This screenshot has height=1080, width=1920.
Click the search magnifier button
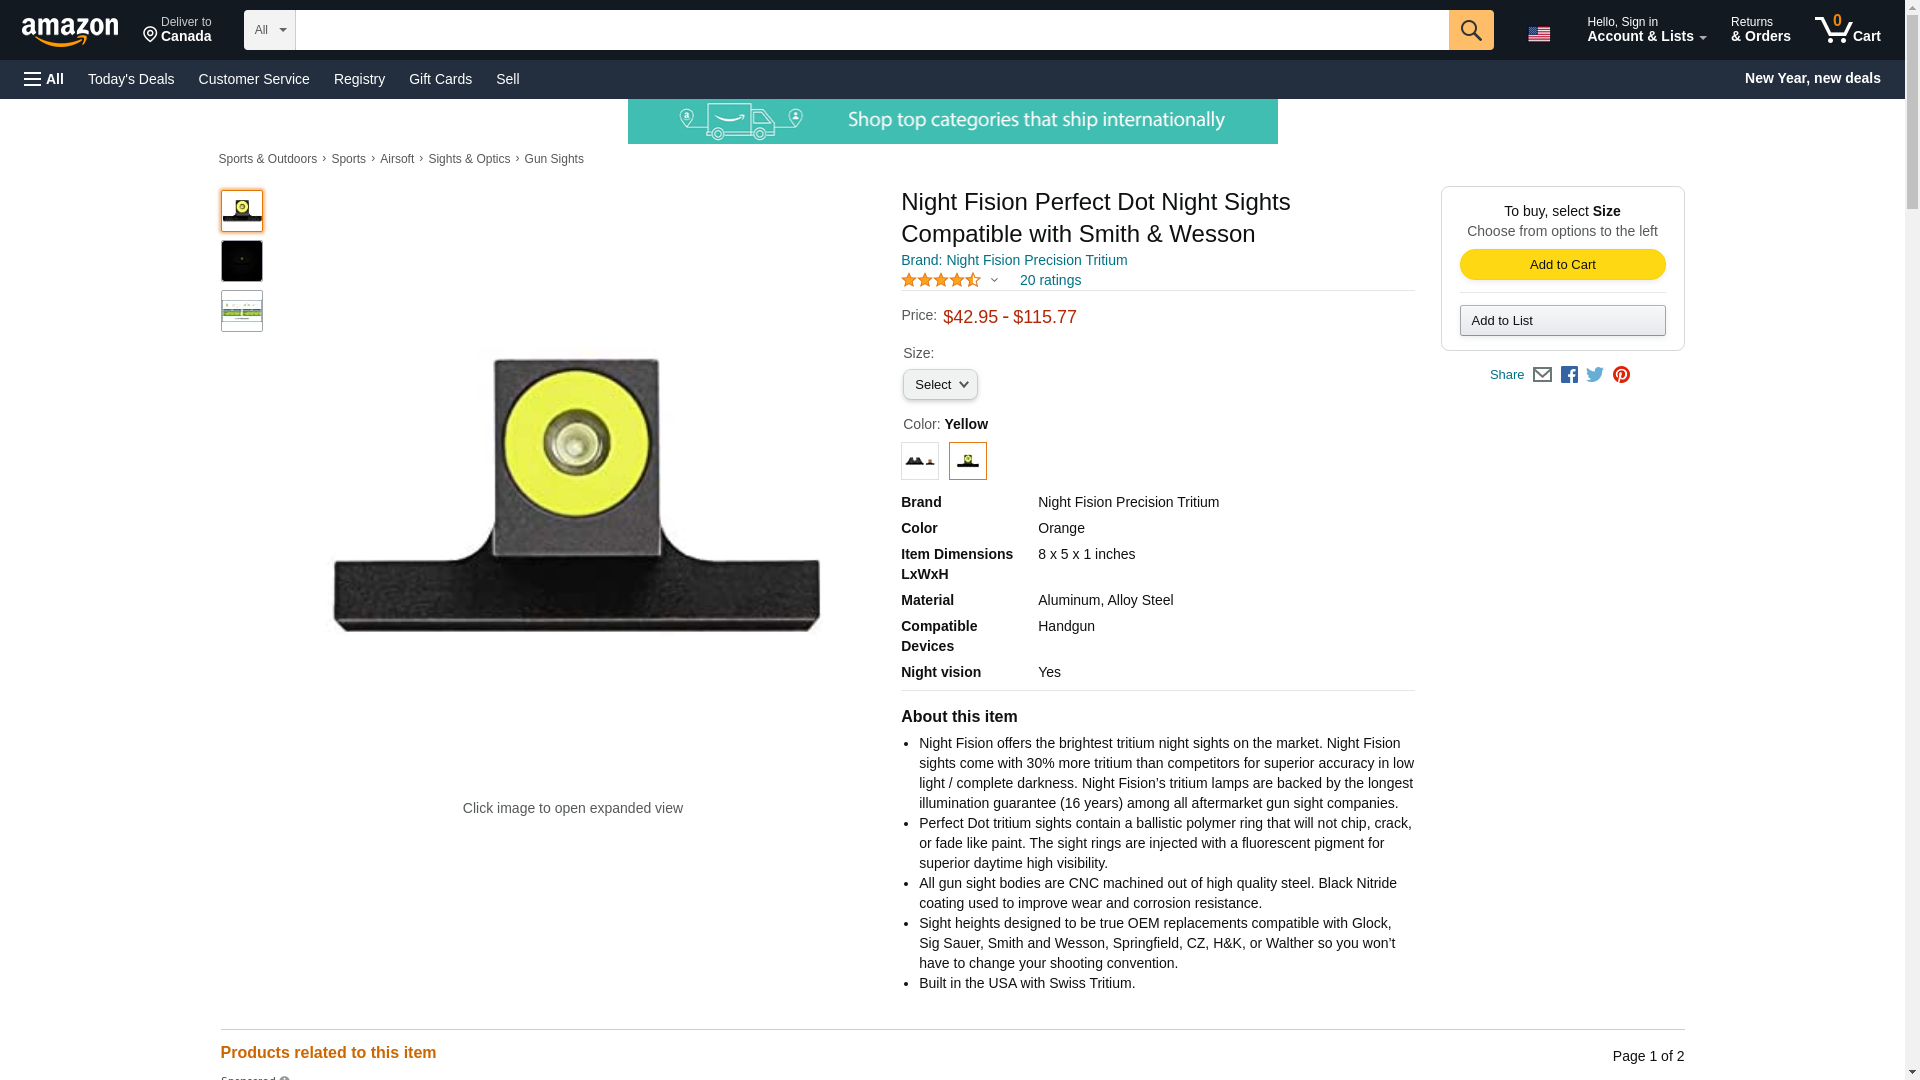(1470, 30)
